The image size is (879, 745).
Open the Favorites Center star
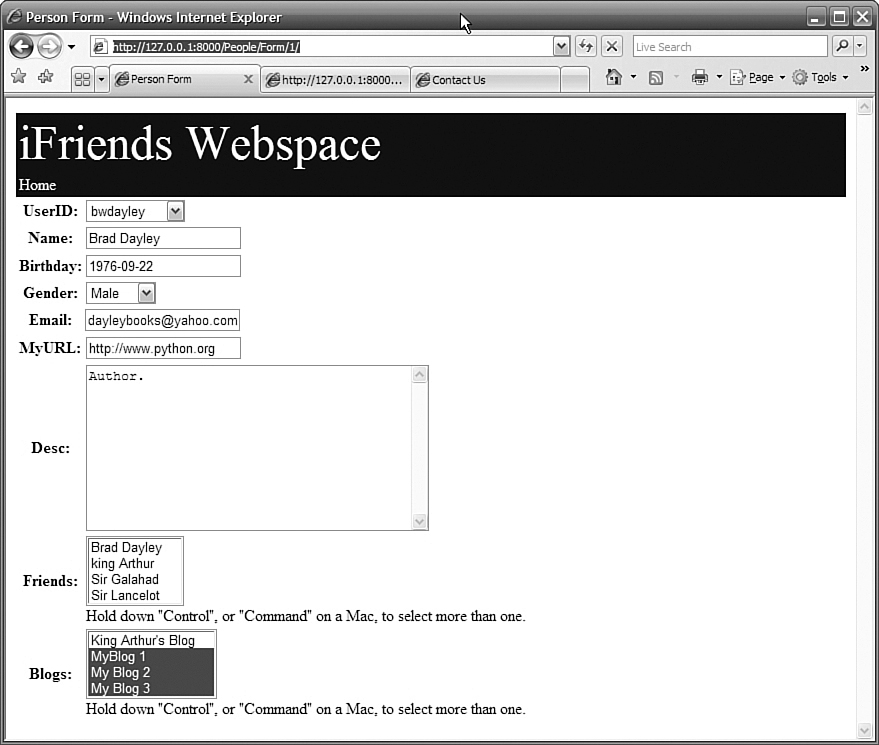click(18, 76)
